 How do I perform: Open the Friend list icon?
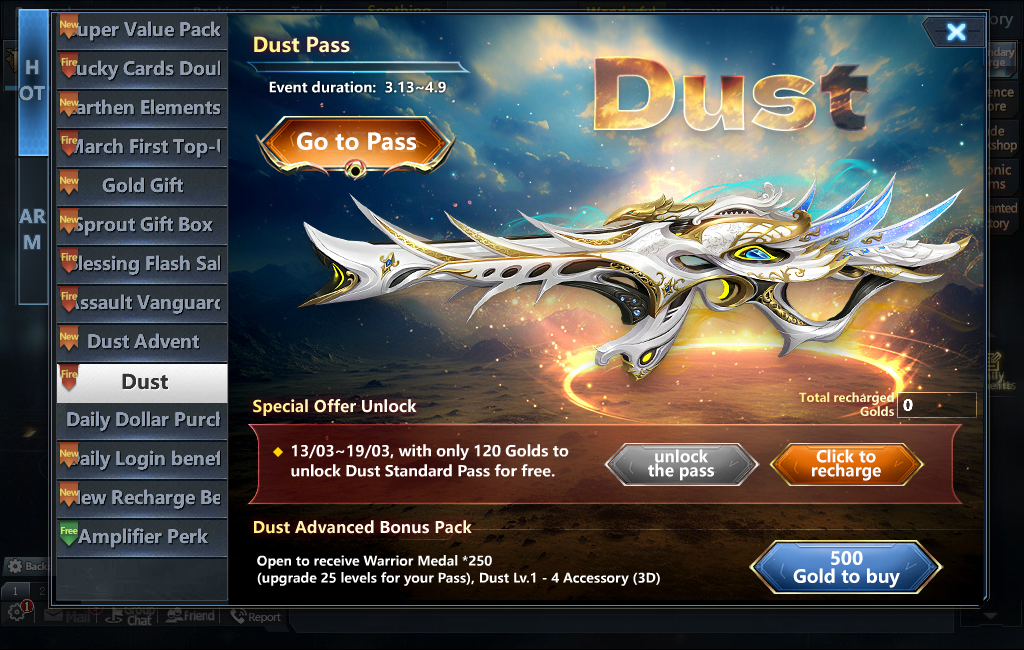pyautogui.click(x=174, y=615)
